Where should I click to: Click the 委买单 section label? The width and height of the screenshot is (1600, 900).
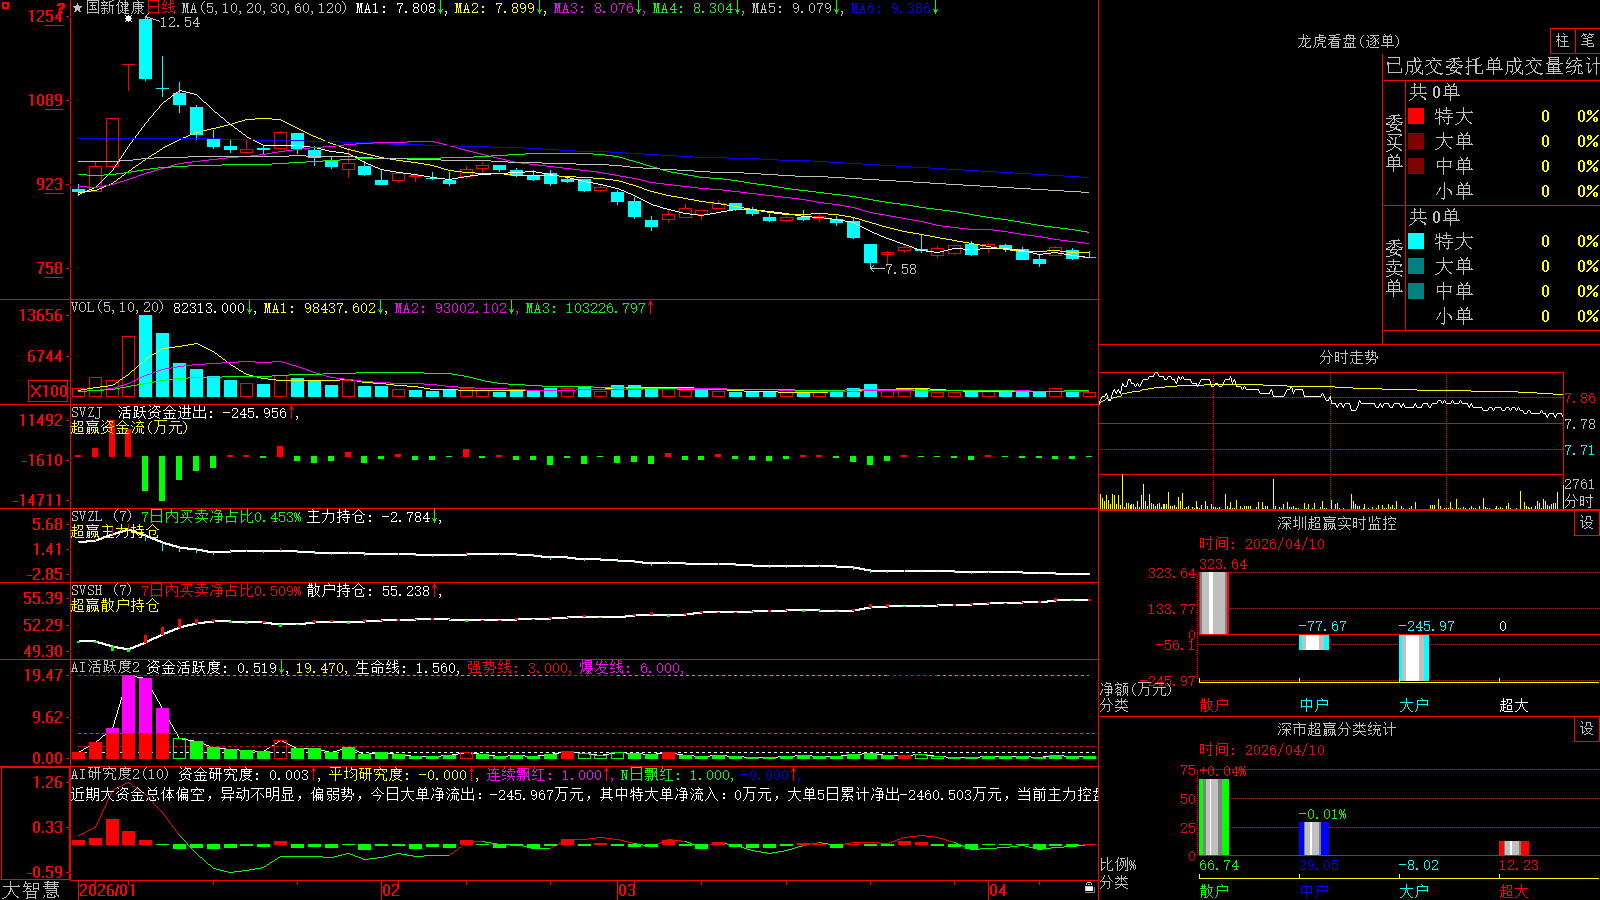pyautogui.click(x=1394, y=142)
